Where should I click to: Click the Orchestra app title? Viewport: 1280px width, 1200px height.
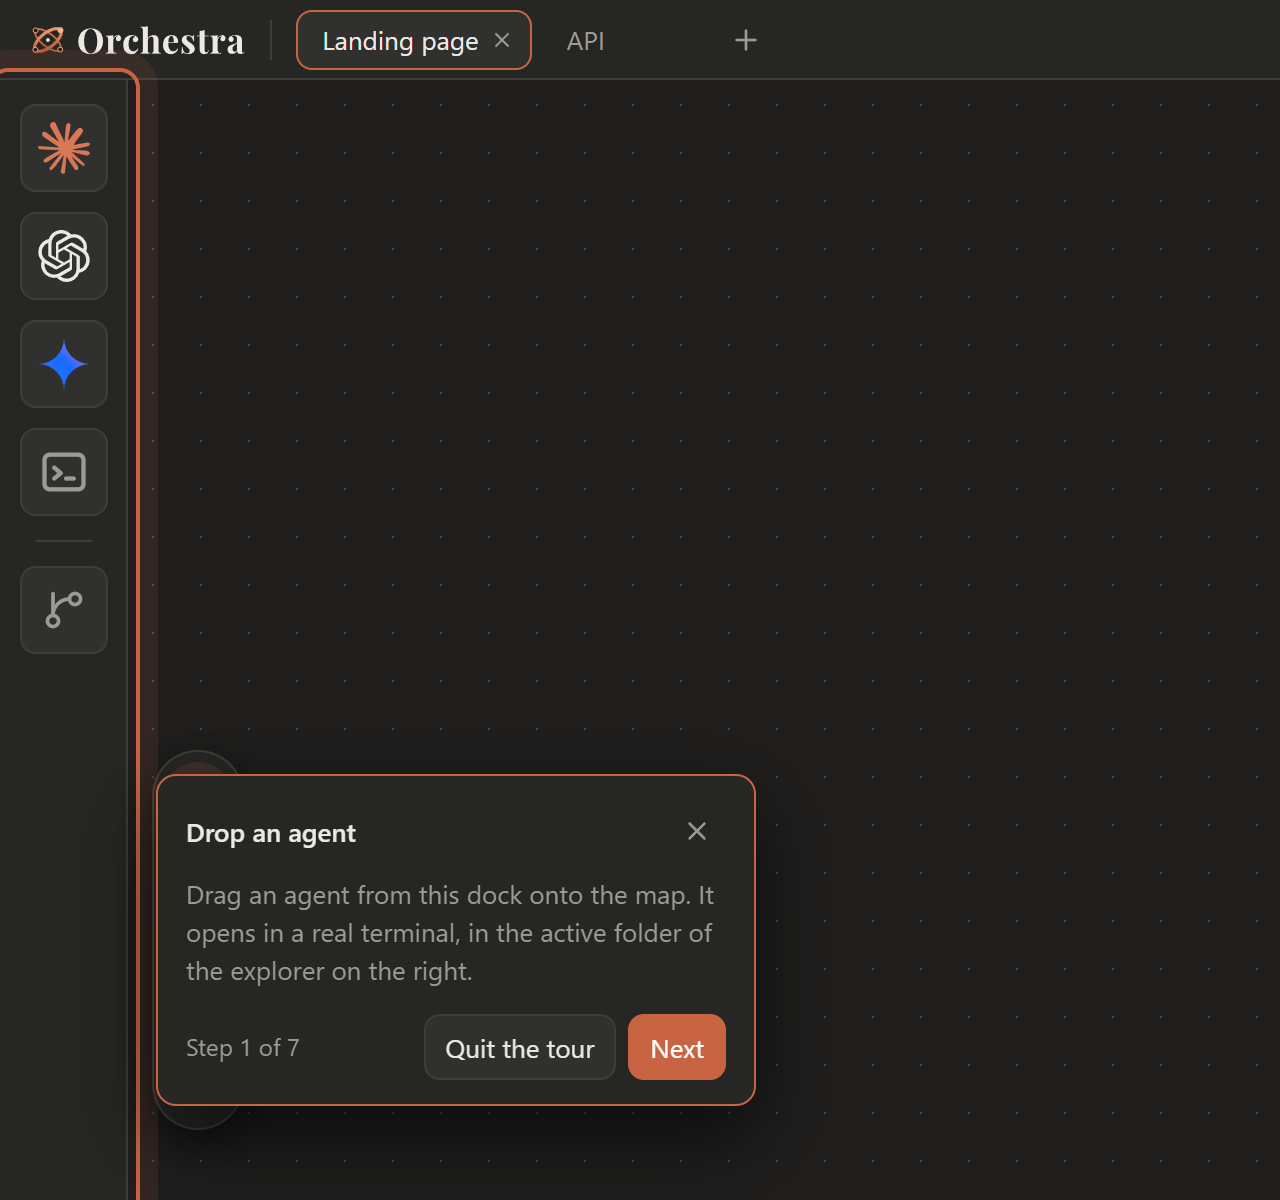tap(161, 41)
